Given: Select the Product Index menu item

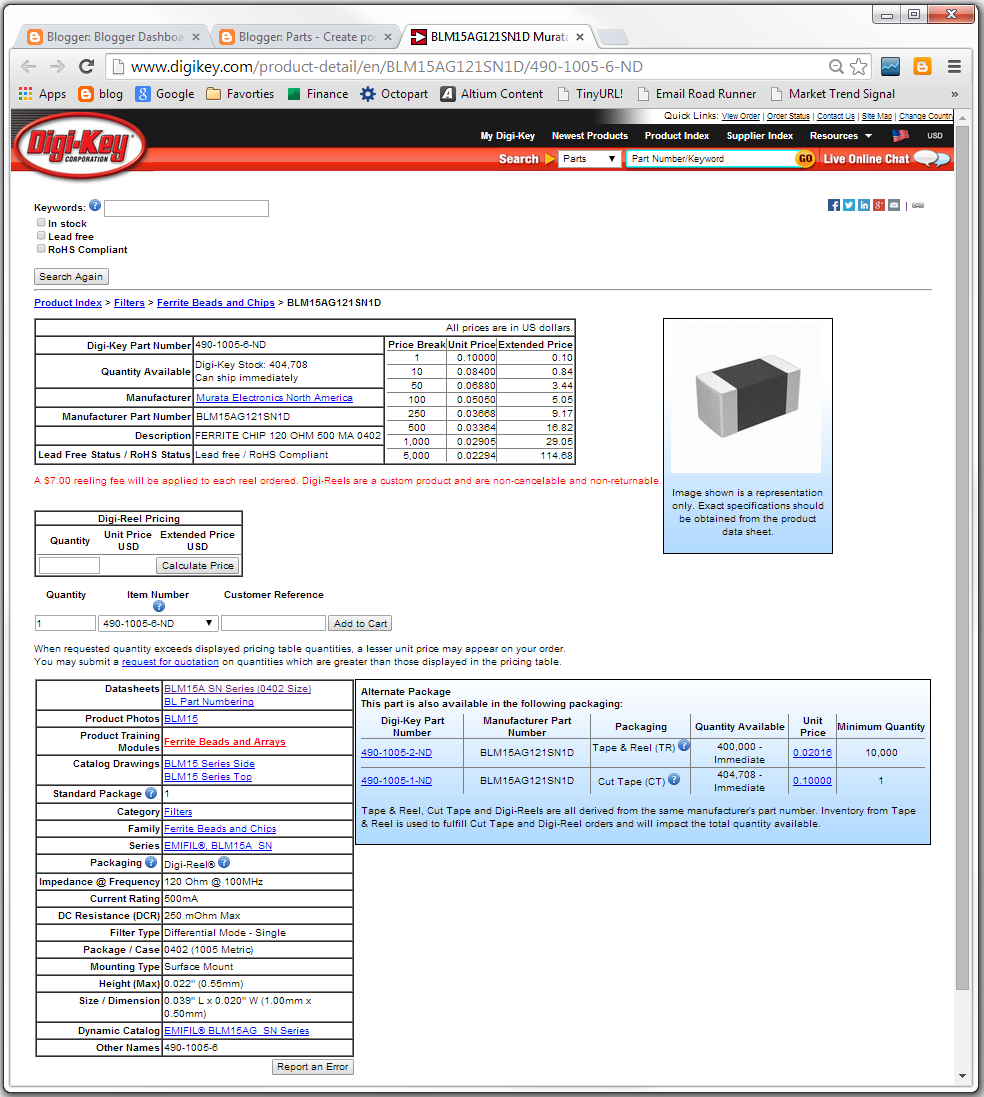Looking at the screenshot, I should pyautogui.click(x=677, y=135).
